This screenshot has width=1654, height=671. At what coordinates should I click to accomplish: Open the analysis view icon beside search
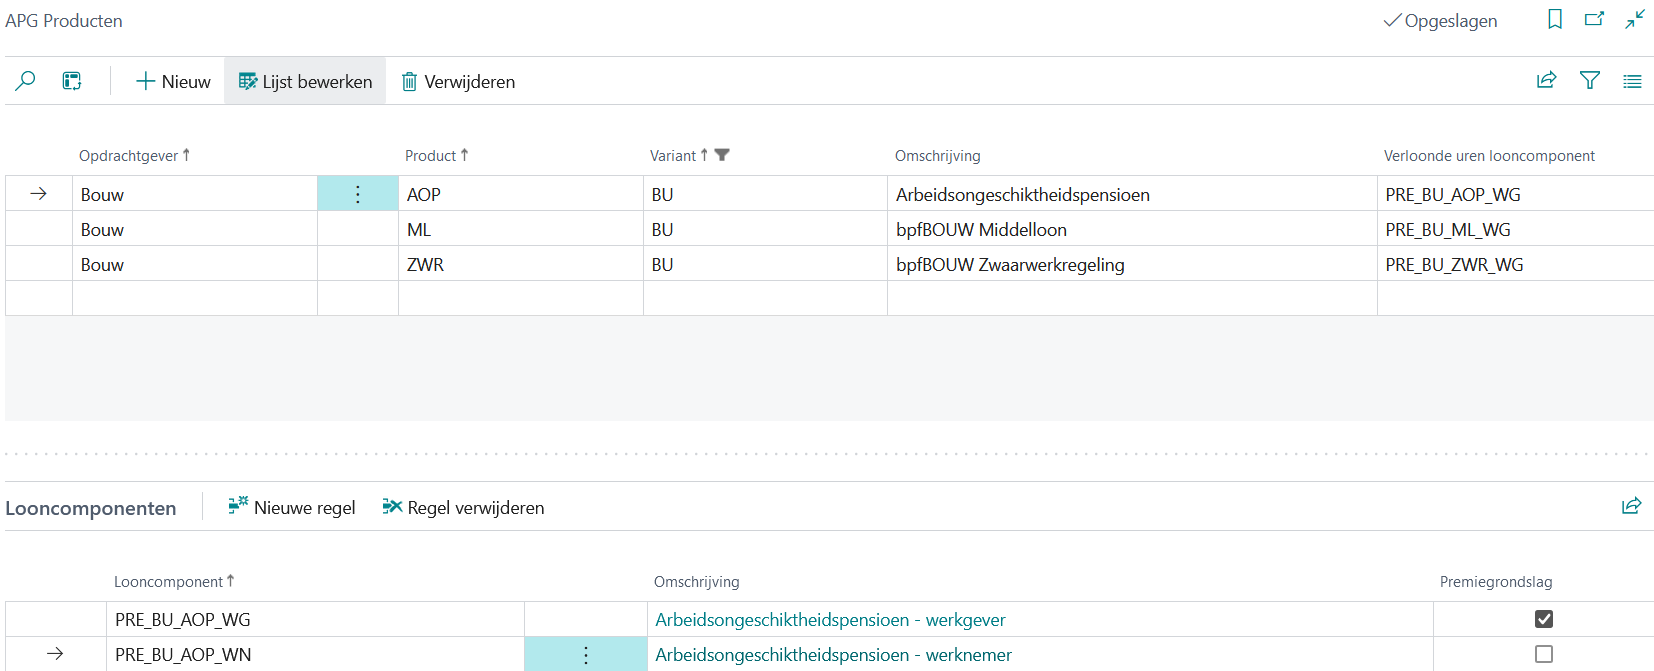point(72,81)
